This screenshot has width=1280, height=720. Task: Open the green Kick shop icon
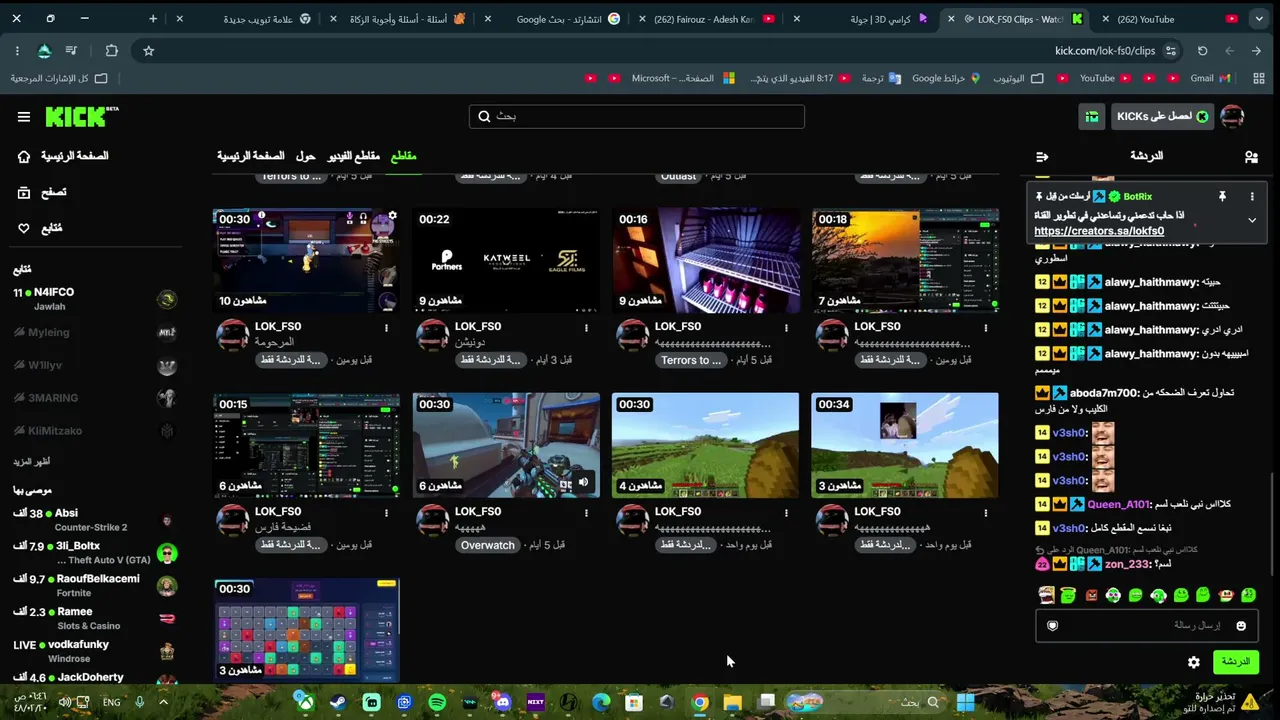1091,117
